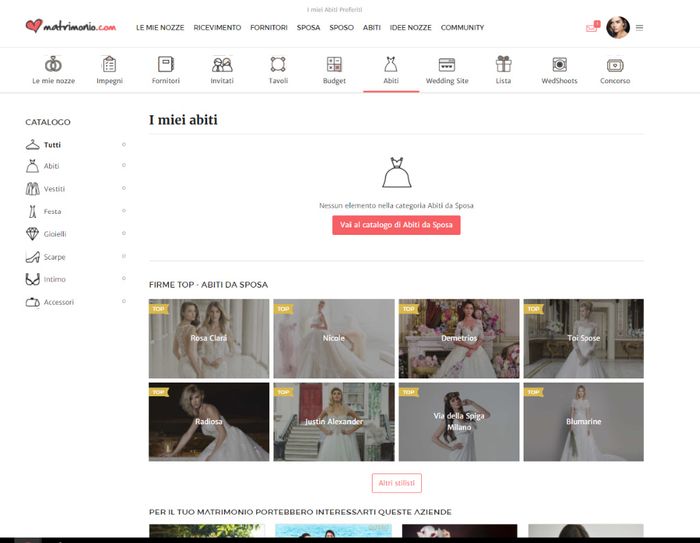Image resolution: width=700 pixels, height=543 pixels.
Task: Click Vai al catalogo di Abiti da Sposa
Action: pyautogui.click(x=396, y=225)
